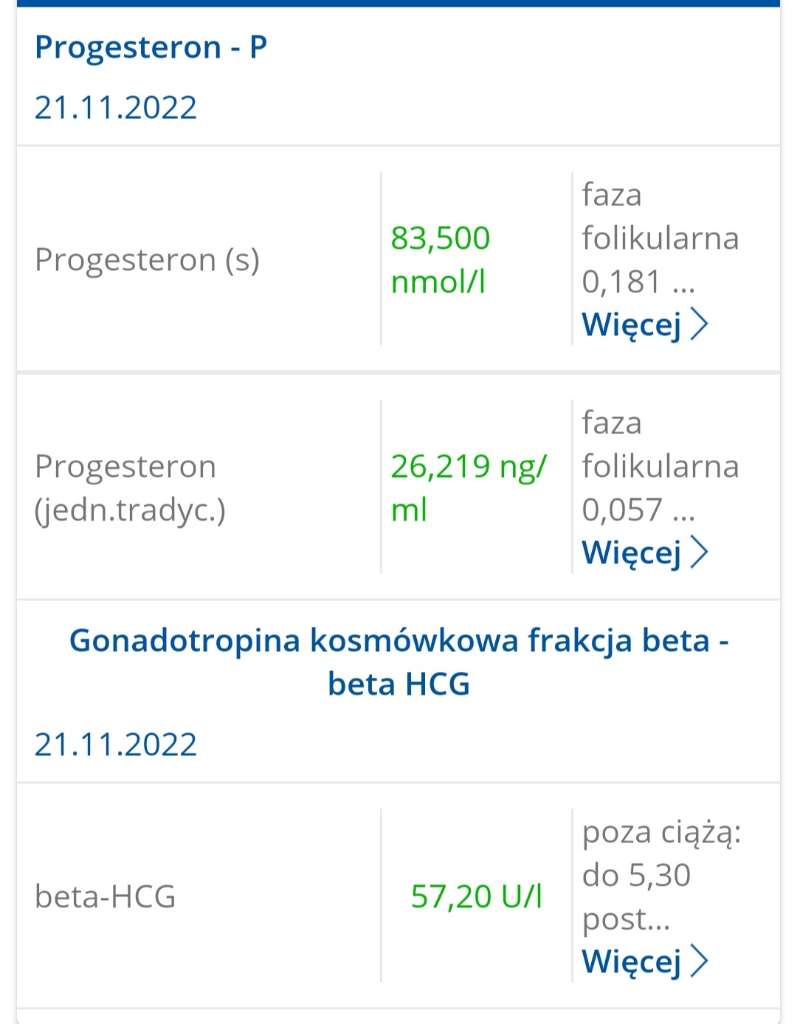Expand the chevron in the beta-HCG row
The width and height of the screenshot is (797, 1024).
[699, 961]
